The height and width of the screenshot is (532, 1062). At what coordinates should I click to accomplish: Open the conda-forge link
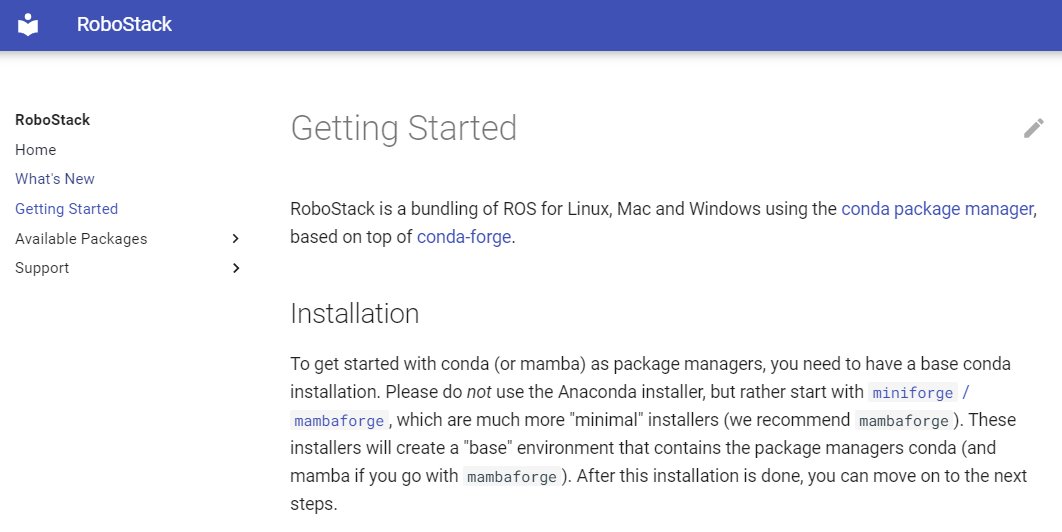[464, 237]
